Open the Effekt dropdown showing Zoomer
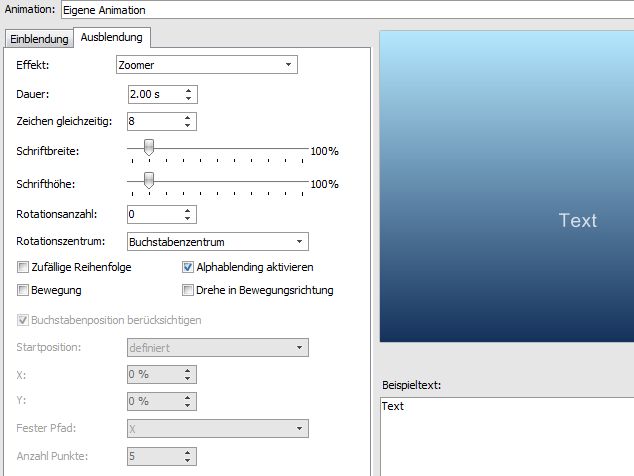The width and height of the screenshot is (634, 476). click(x=207, y=65)
